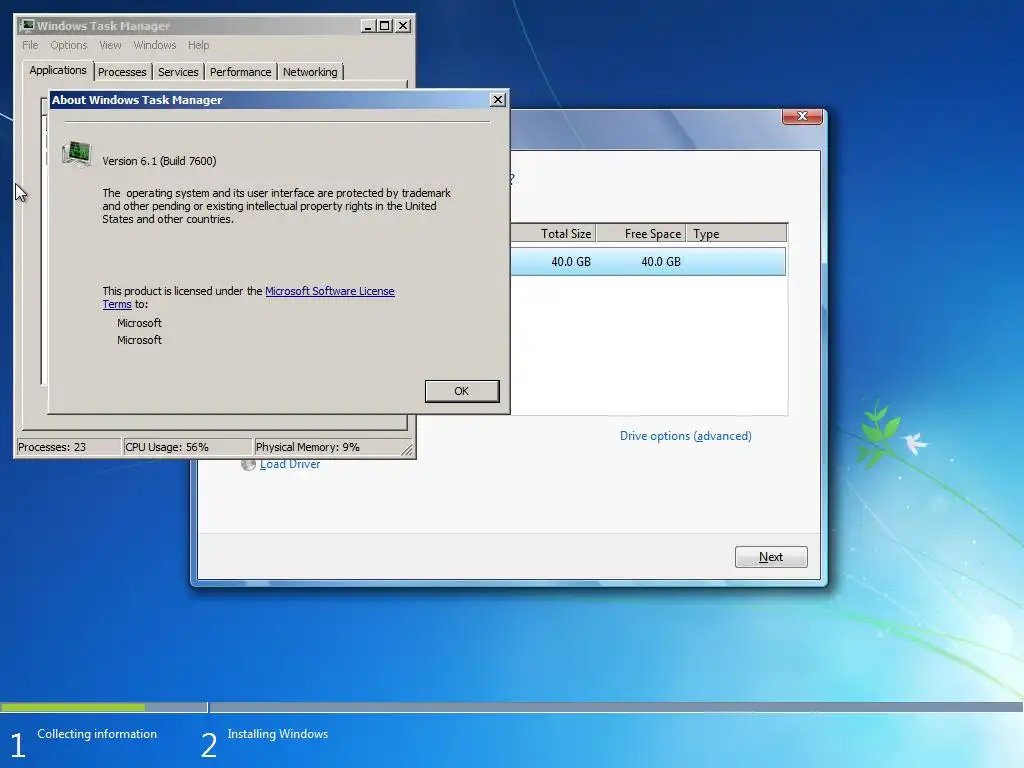Sort the disk list by Total Size column

[554, 234]
